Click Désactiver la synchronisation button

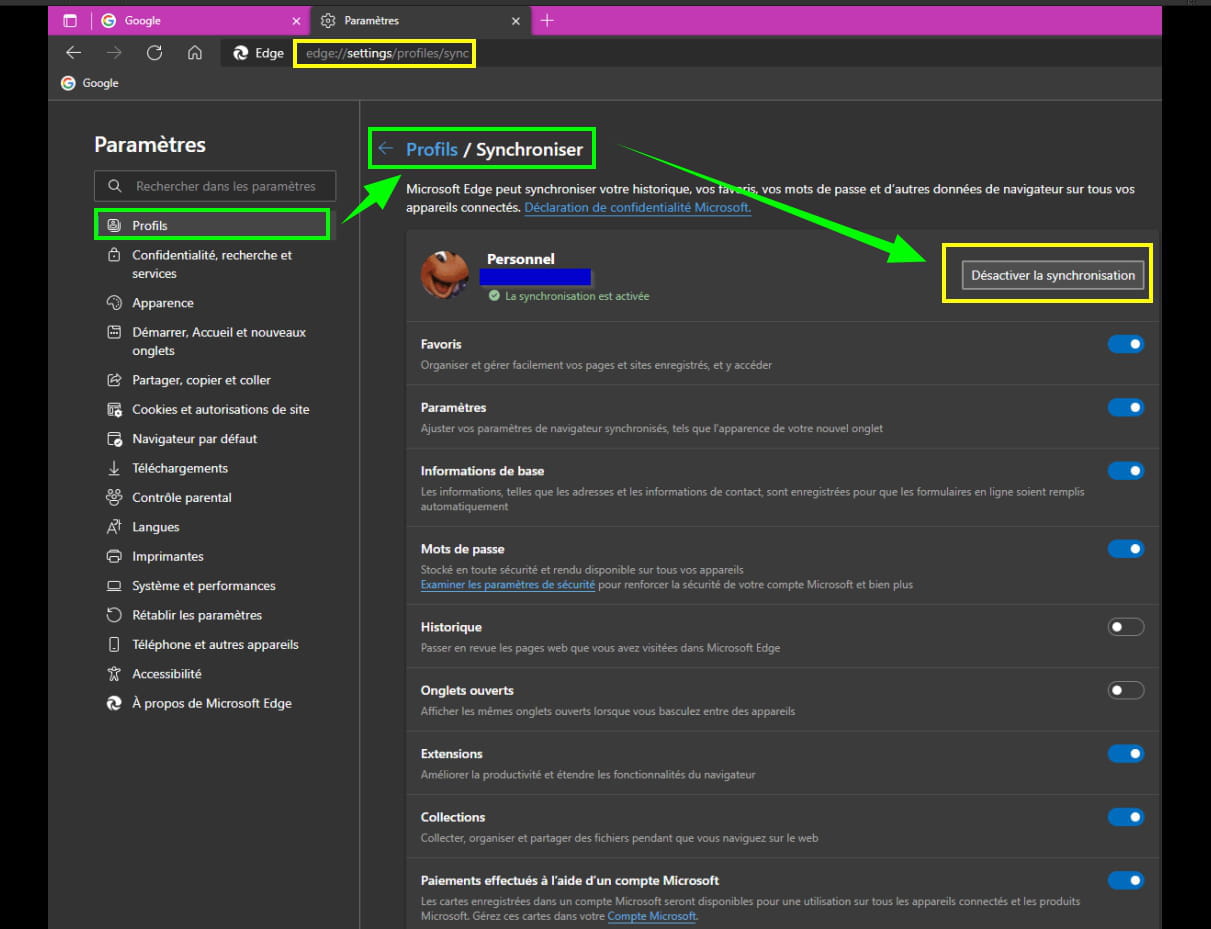1053,275
